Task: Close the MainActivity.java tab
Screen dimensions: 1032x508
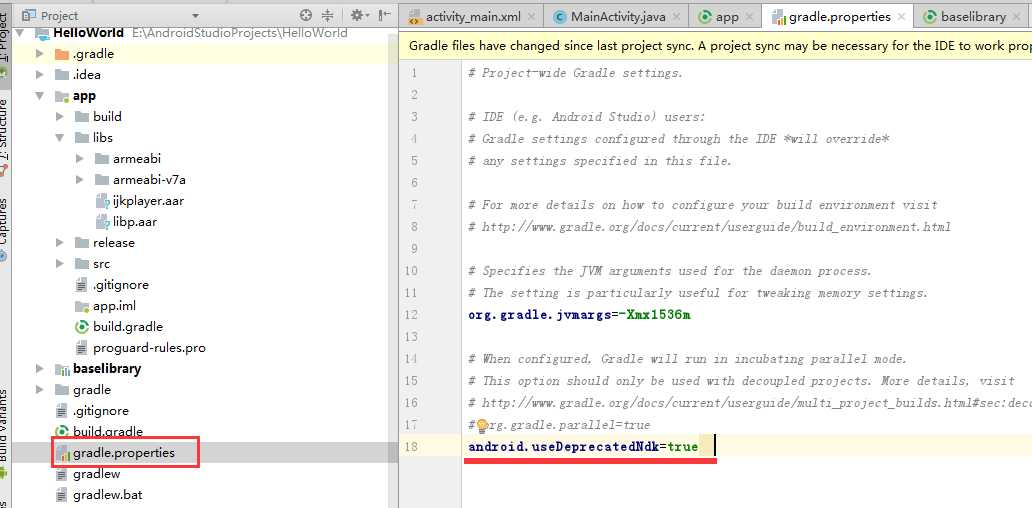Action: [676, 17]
